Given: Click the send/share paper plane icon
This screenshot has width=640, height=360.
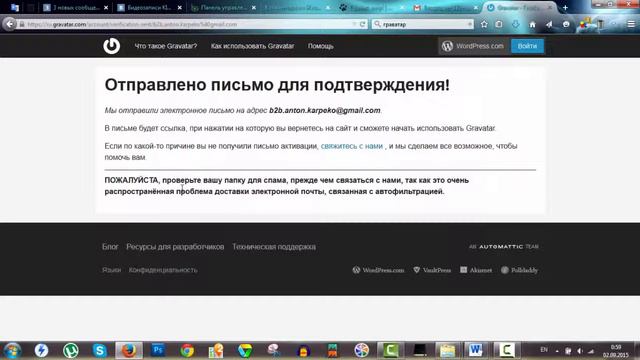Looking at the screenshot, I should [549, 24].
